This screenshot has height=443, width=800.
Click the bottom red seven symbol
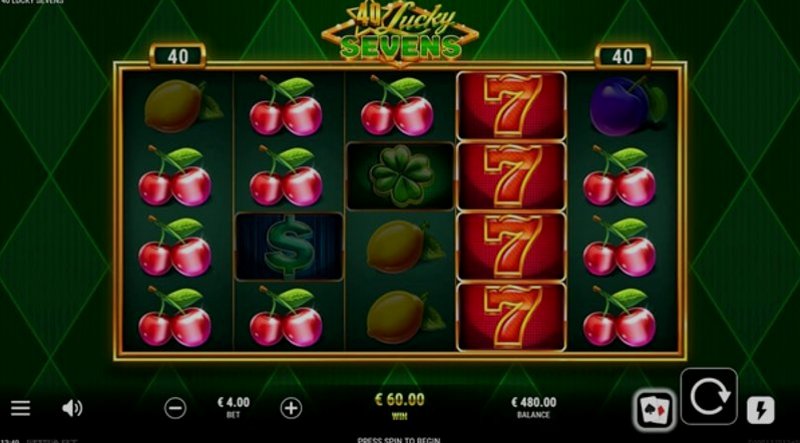tap(511, 317)
